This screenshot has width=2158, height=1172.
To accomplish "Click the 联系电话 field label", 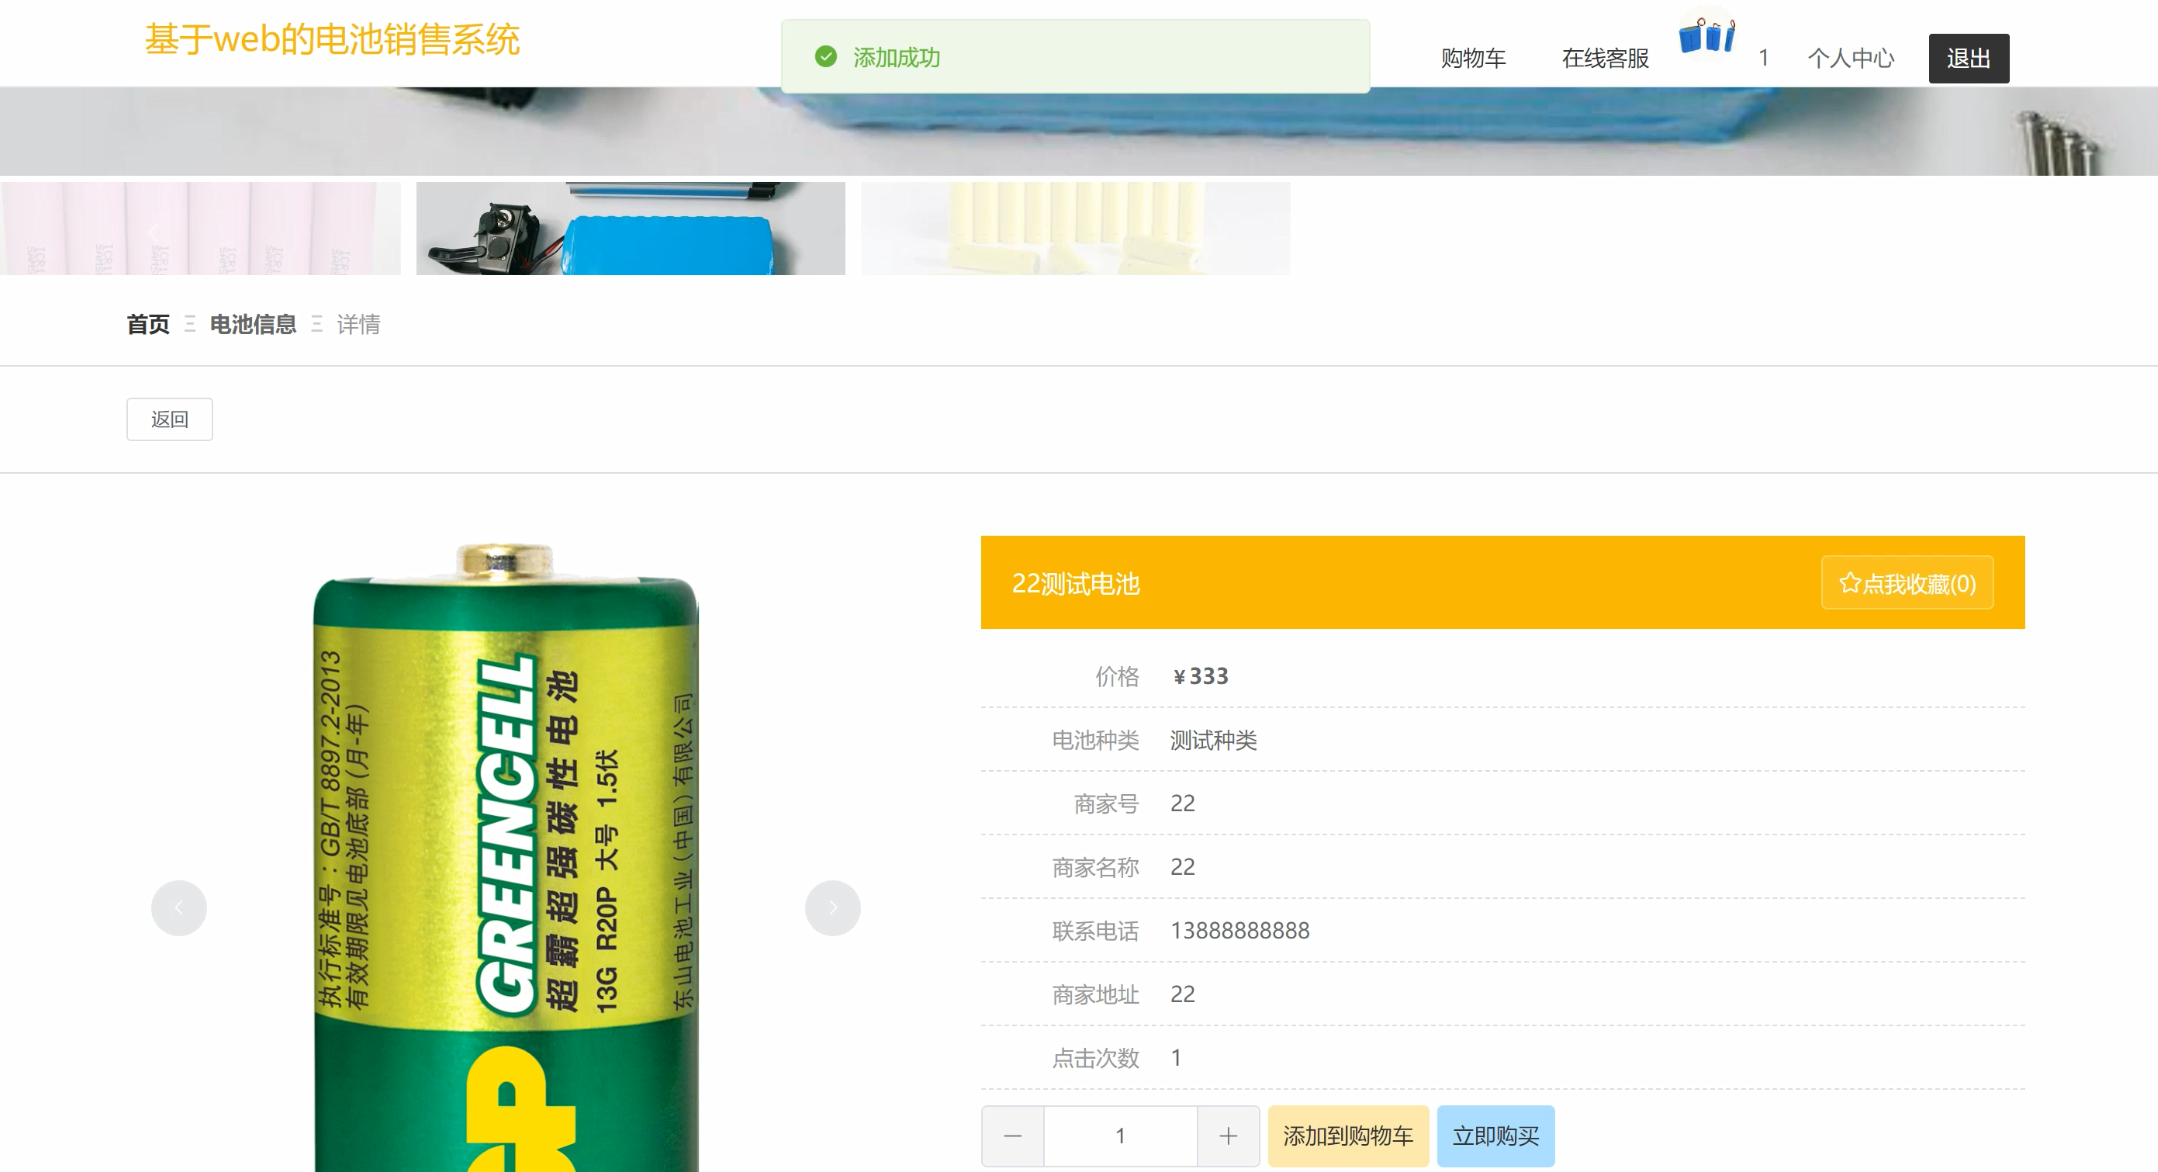I will tap(1095, 931).
